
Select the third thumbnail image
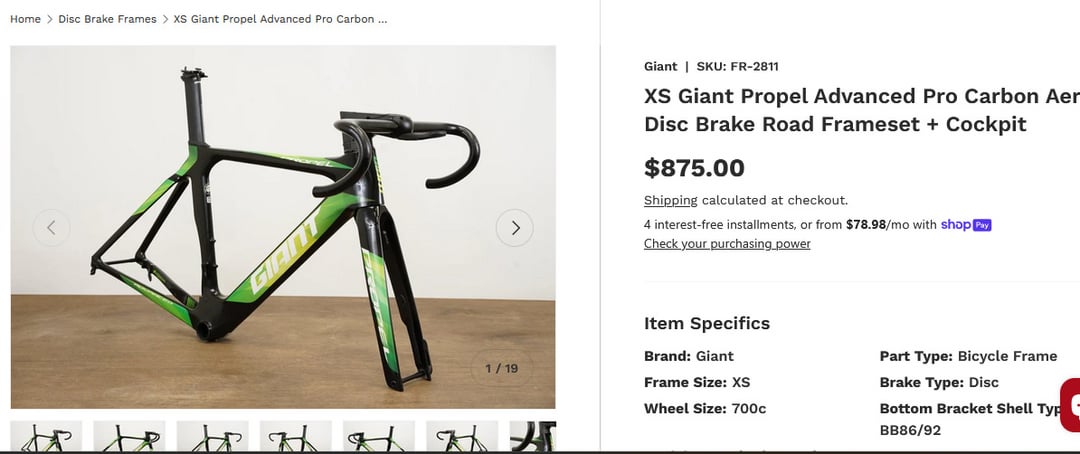pos(212,437)
